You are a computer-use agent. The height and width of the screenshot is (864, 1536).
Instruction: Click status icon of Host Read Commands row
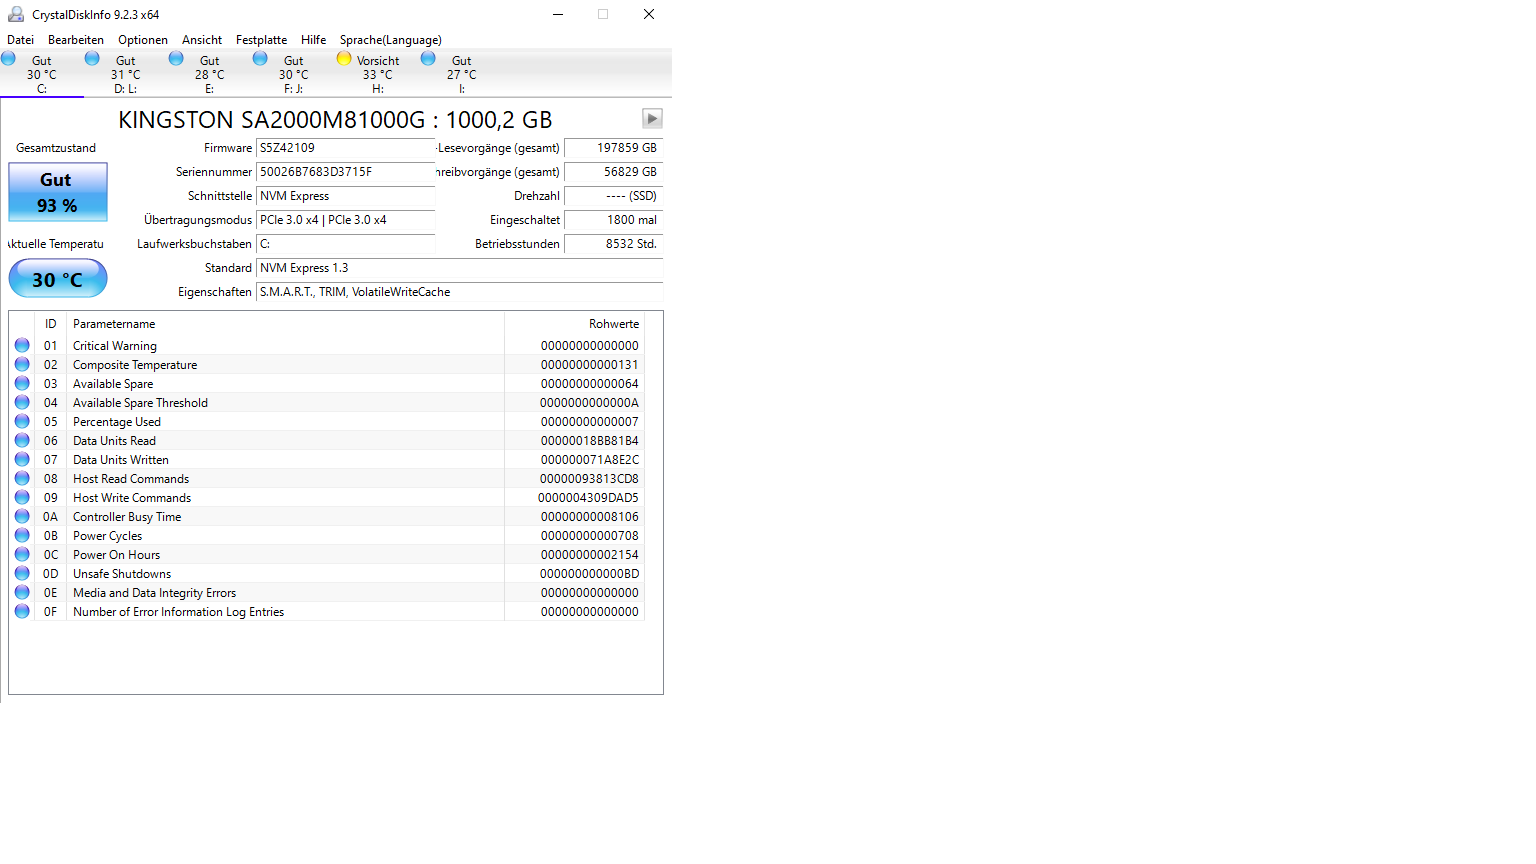click(x=22, y=478)
